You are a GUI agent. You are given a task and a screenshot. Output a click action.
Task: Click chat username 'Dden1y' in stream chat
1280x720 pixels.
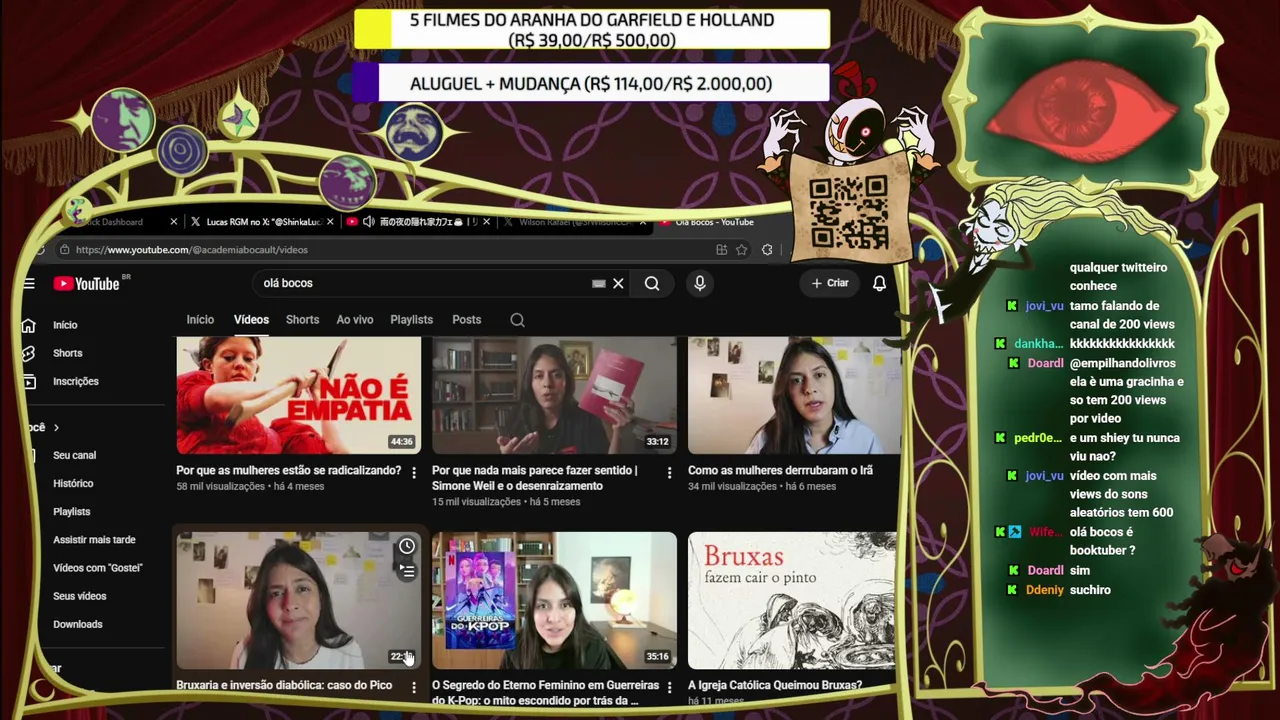pyautogui.click(x=1045, y=590)
